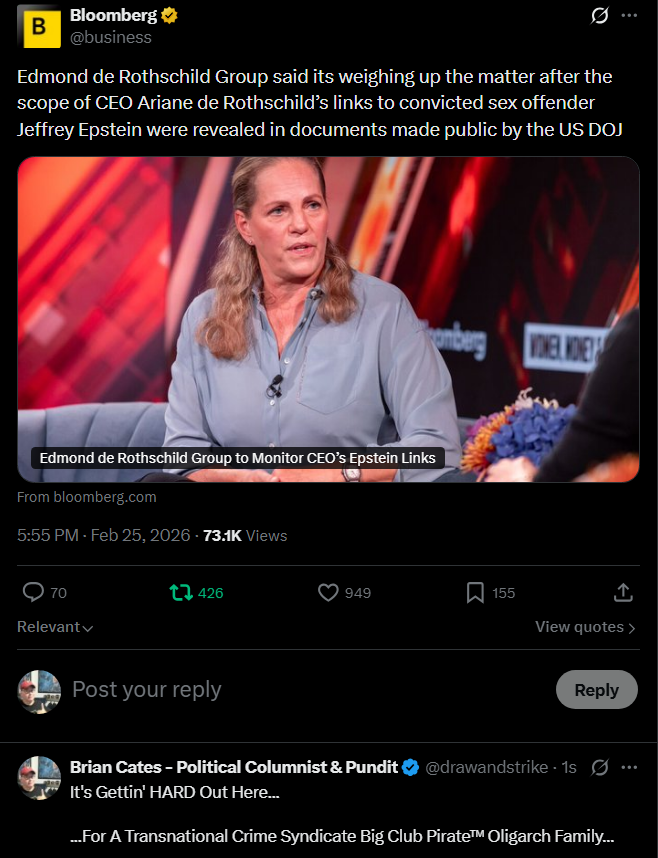Screen dimensions: 658x858
Task: Click the Grok icon on Bloomberg's post
Action: pos(600,16)
